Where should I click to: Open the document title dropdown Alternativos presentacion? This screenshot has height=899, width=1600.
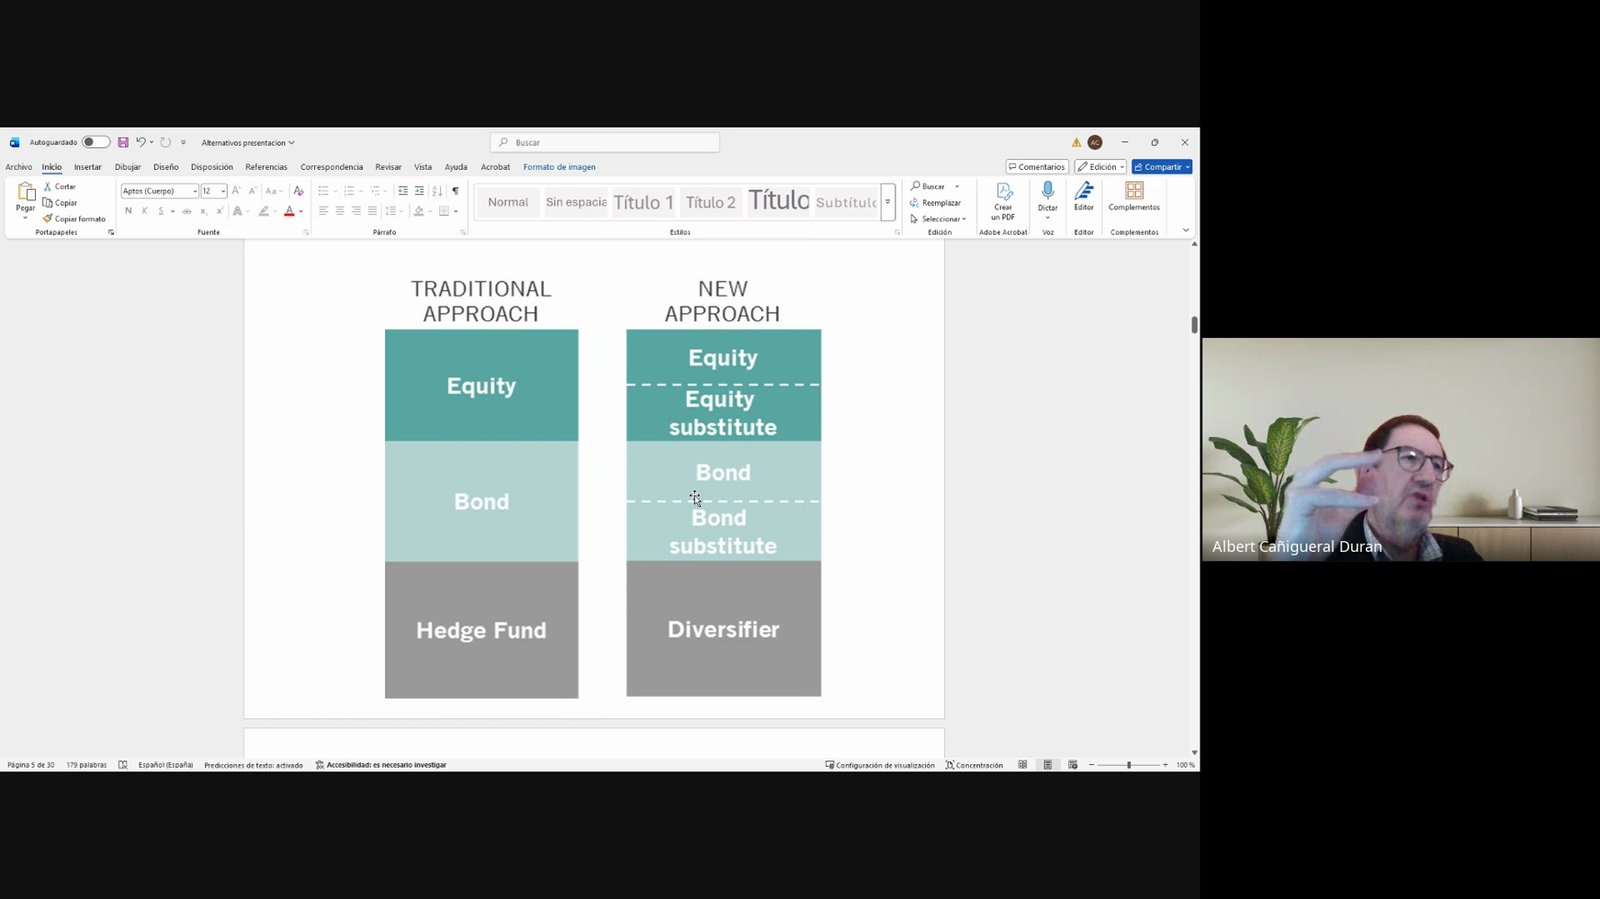[248, 143]
